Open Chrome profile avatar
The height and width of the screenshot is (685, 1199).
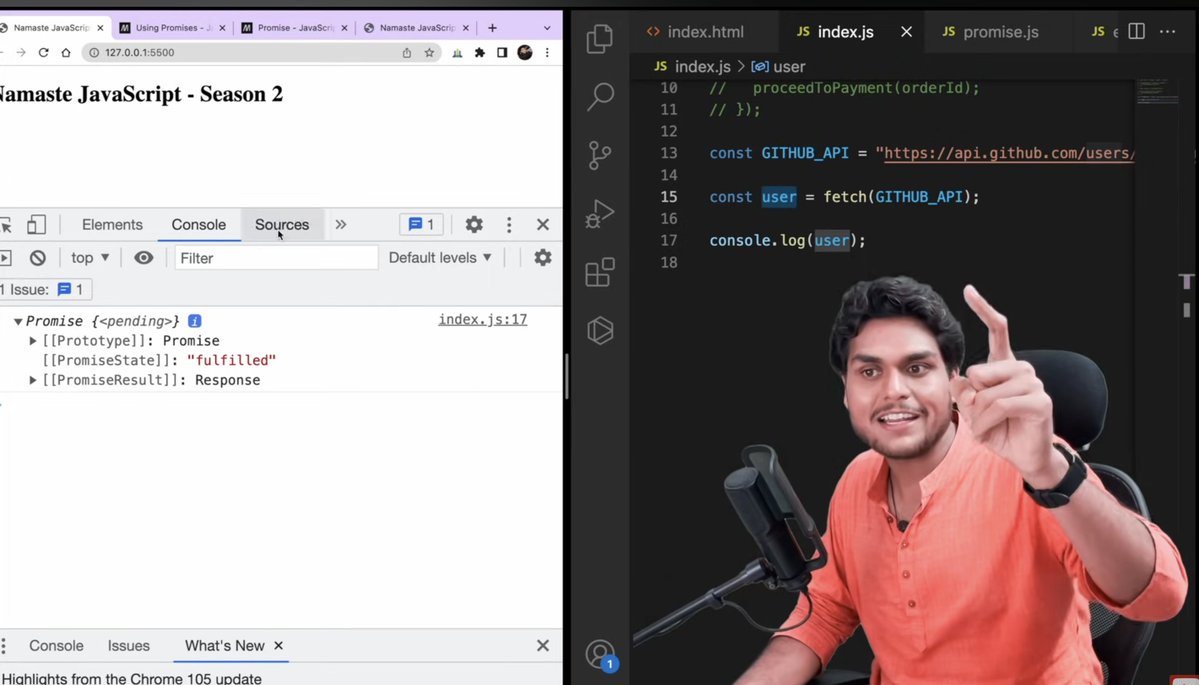point(525,53)
